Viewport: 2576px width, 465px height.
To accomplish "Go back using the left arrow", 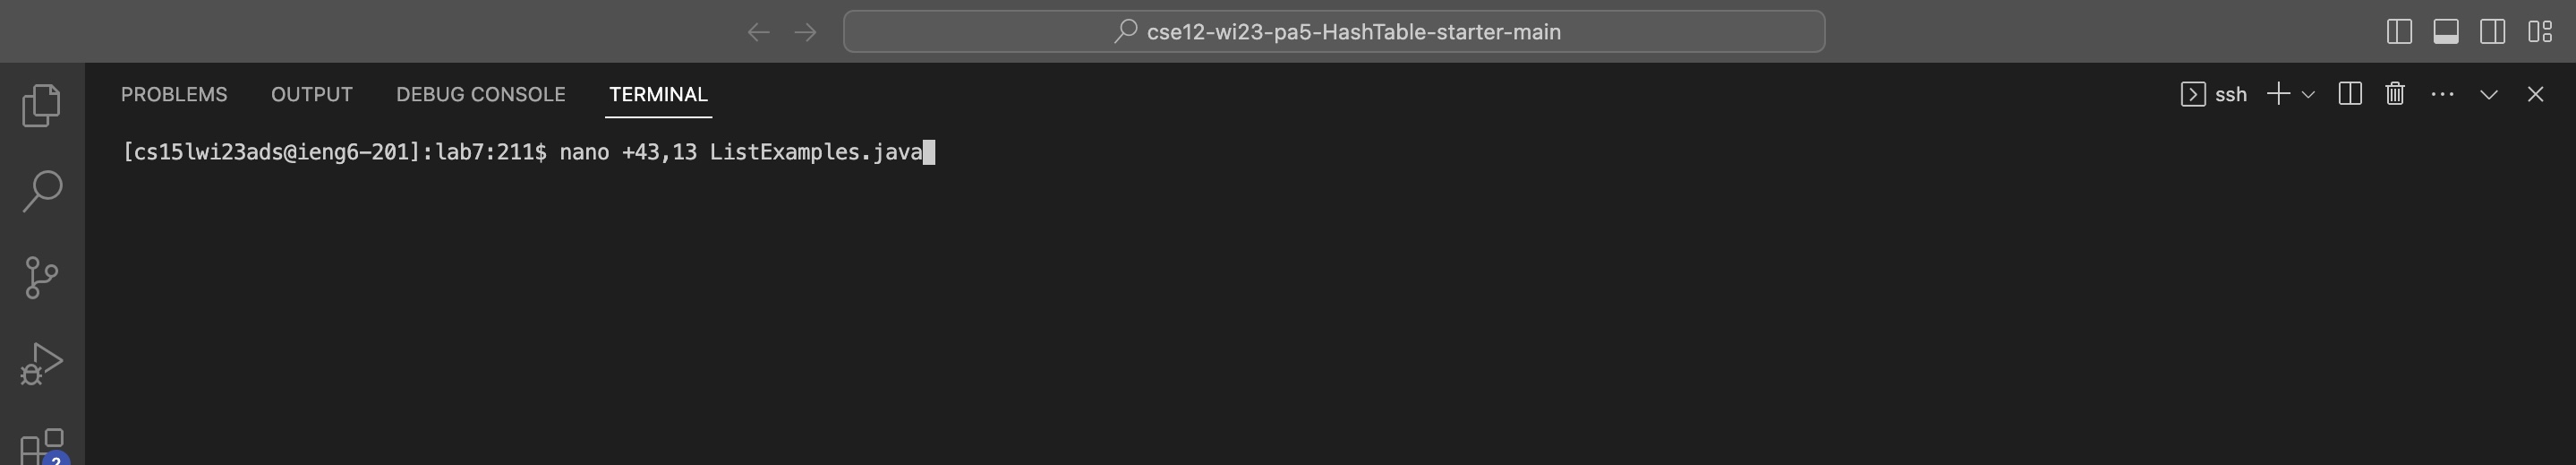I will click(x=758, y=32).
